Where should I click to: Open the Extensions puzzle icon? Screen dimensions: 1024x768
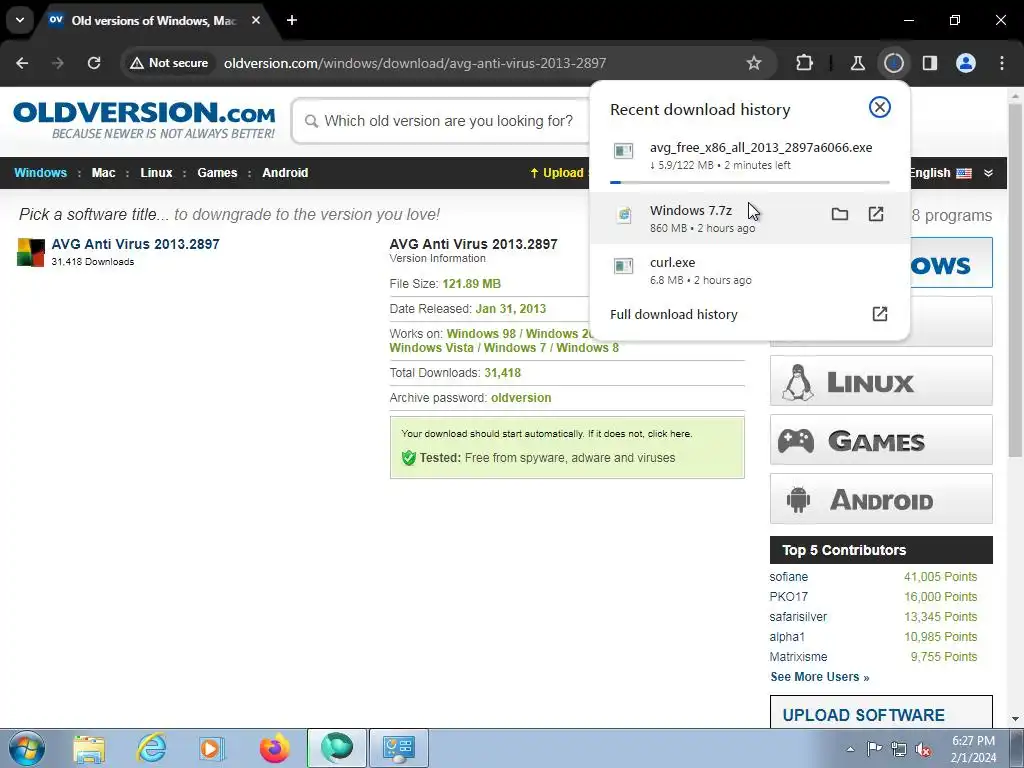[805, 63]
